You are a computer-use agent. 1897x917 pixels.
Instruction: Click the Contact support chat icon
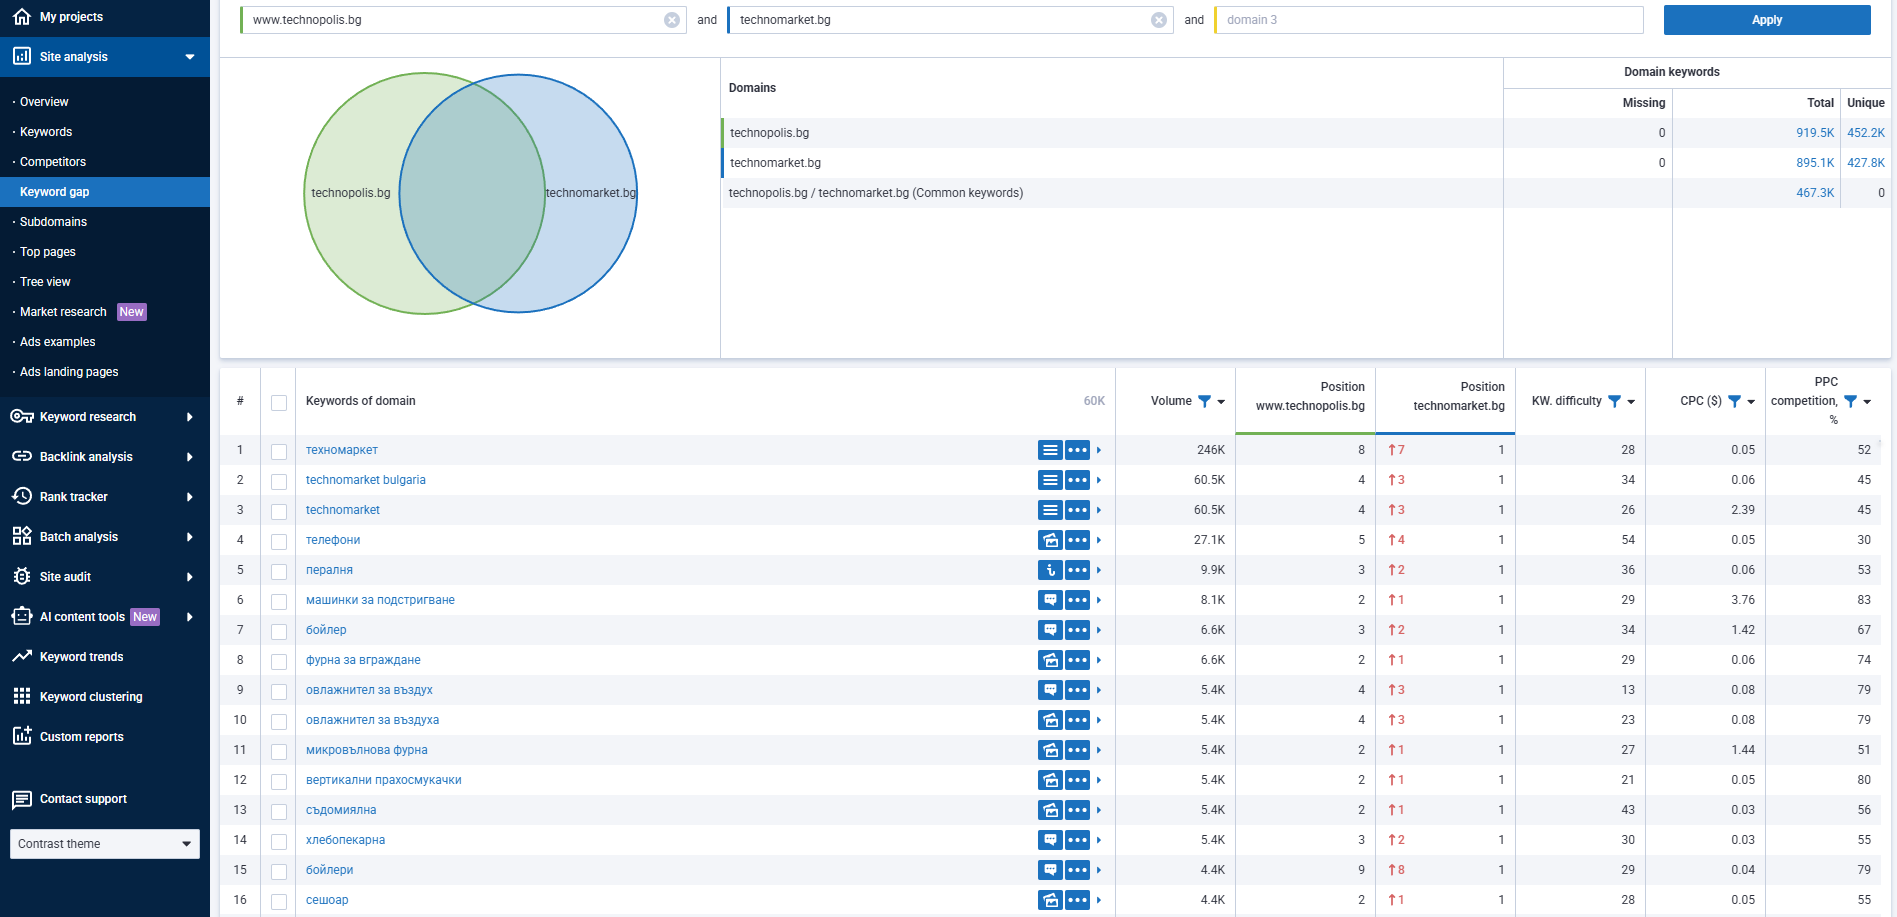point(22,799)
